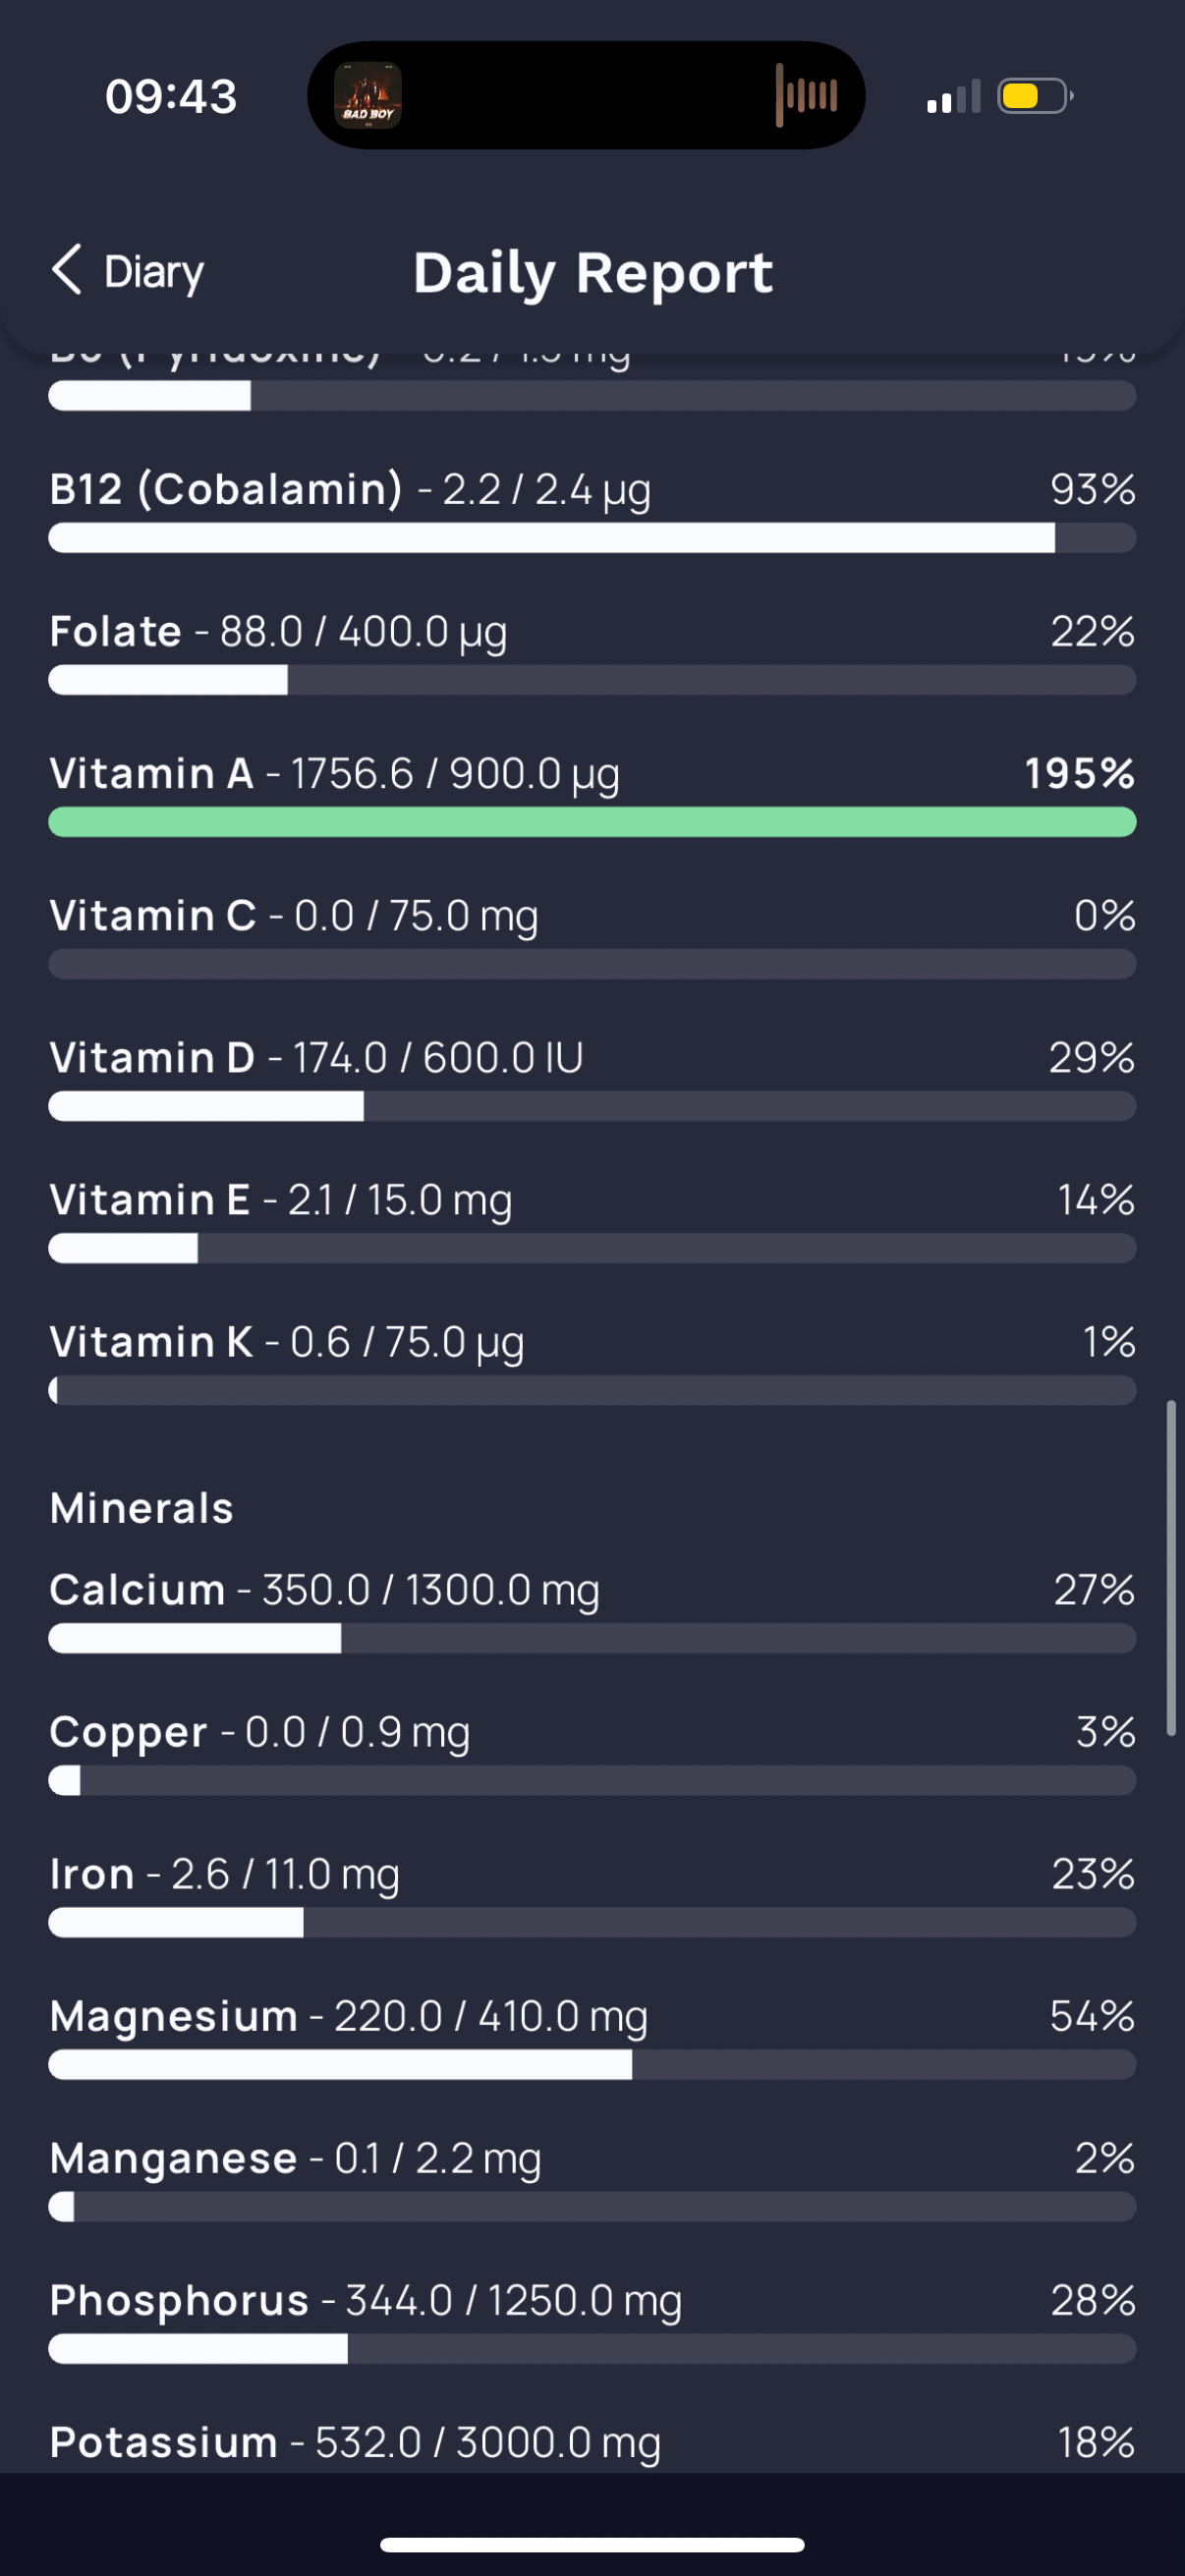The width and height of the screenshot is (1185, 2576).
Task: Tap the cellular signal strength icon
Action: 953,97
